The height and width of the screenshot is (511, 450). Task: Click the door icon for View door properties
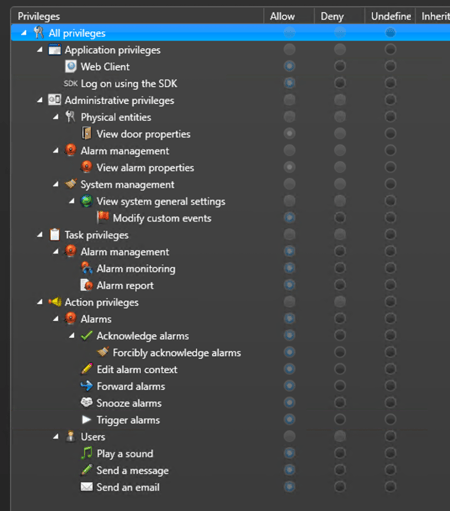[x=87, y=134]
